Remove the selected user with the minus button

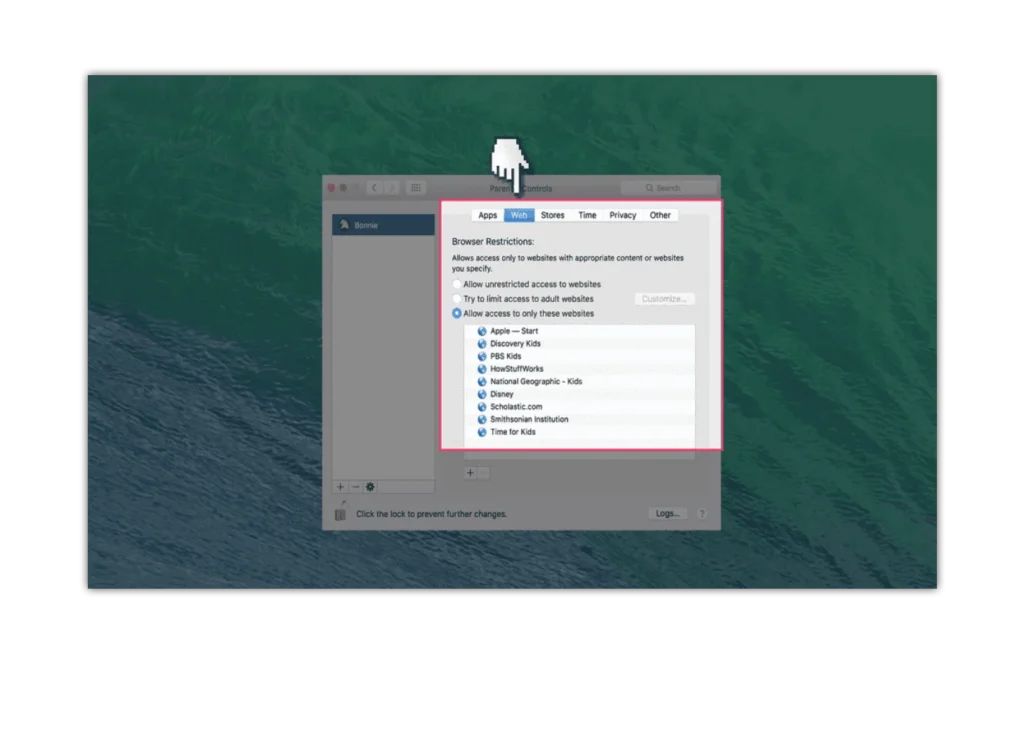coord(355,487)
